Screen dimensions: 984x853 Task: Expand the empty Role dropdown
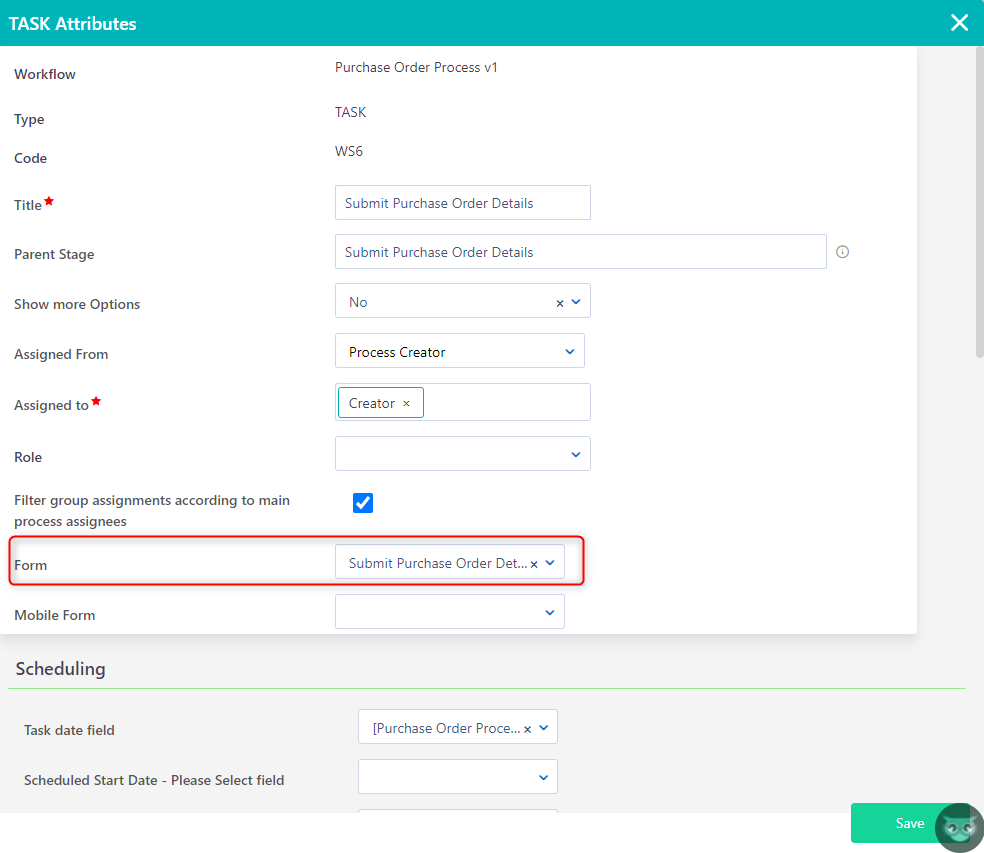[x=575, y=453]
